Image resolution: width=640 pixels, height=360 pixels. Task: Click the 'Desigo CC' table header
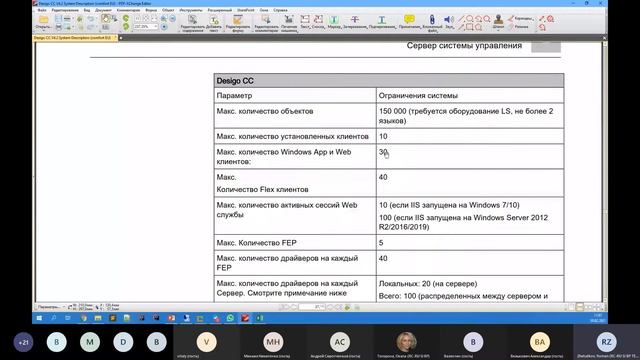389,81
